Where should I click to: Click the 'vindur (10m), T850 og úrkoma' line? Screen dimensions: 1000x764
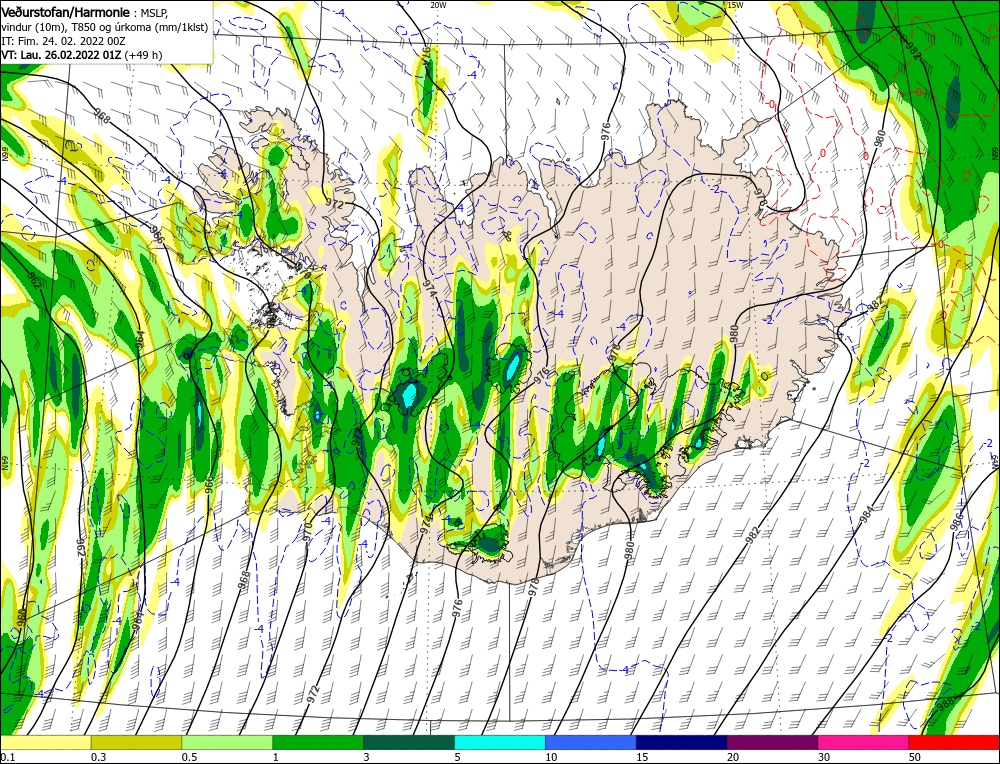[x=104, y=27]
